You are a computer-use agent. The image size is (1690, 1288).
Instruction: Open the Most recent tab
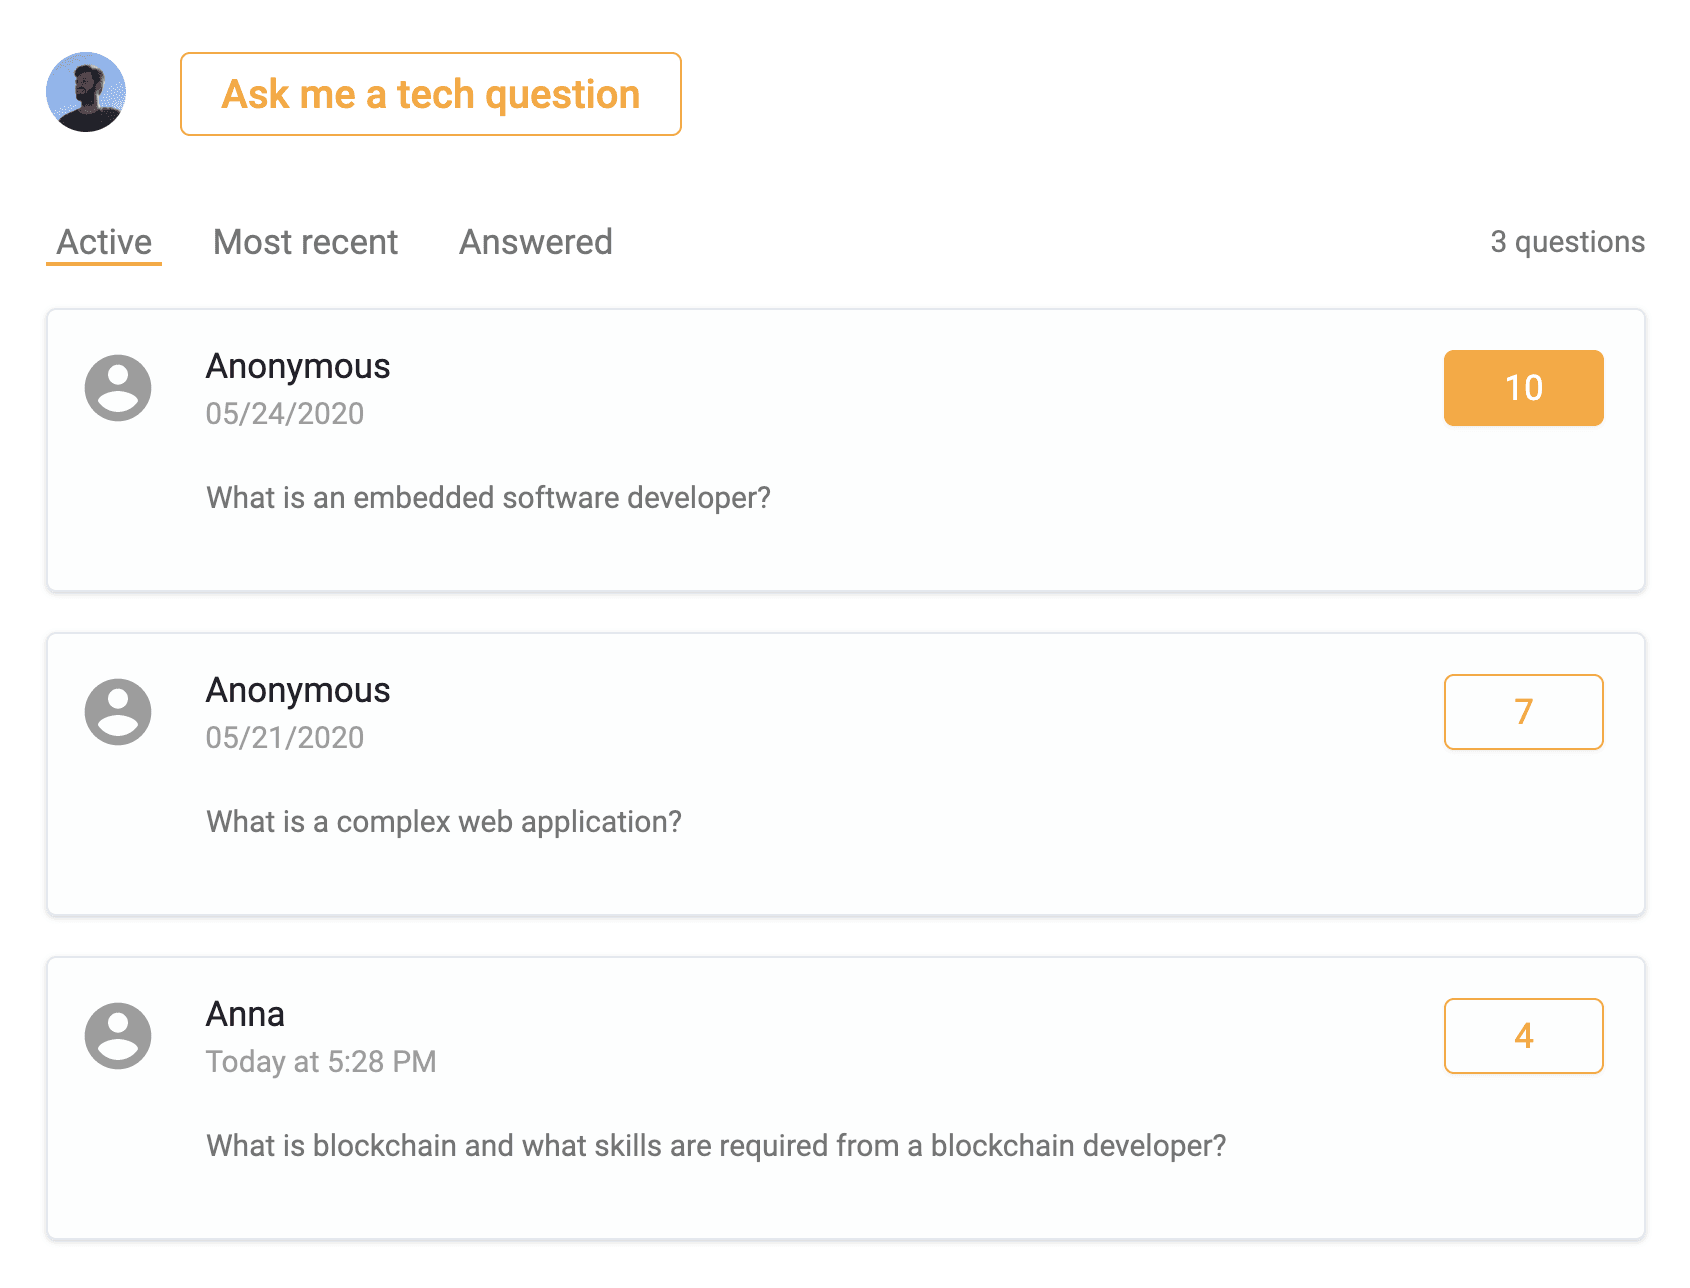point(305,242)
